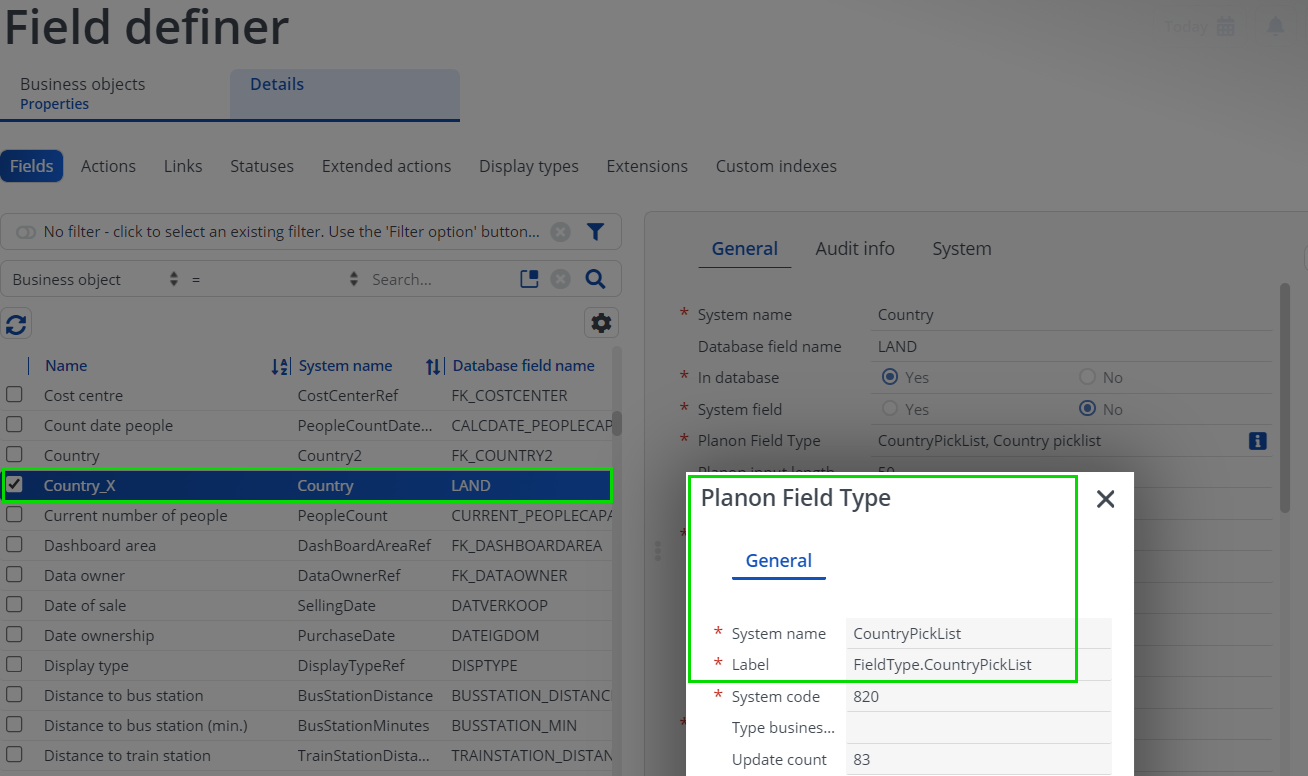Open the Today calendar icon
This screenshot has width=1308, height=776.
(1226, 27)
